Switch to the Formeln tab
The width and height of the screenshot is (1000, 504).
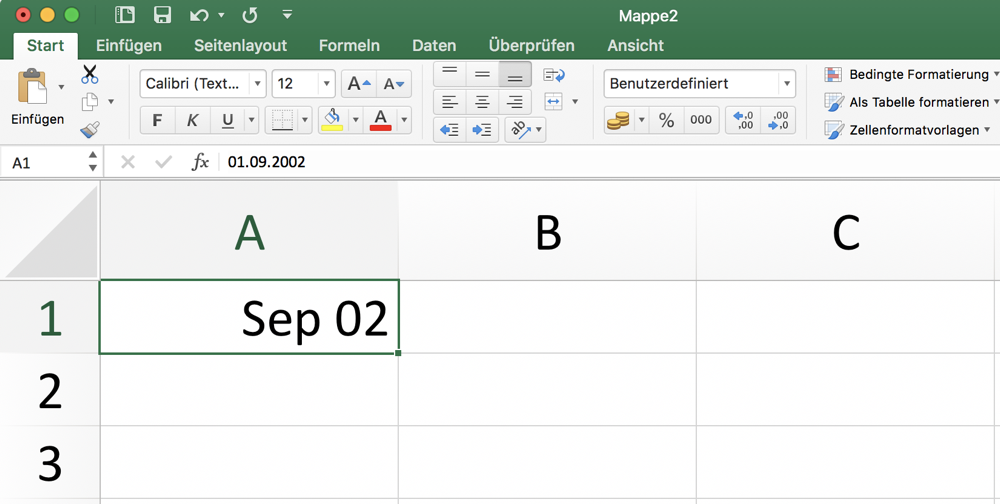[349, 45]
